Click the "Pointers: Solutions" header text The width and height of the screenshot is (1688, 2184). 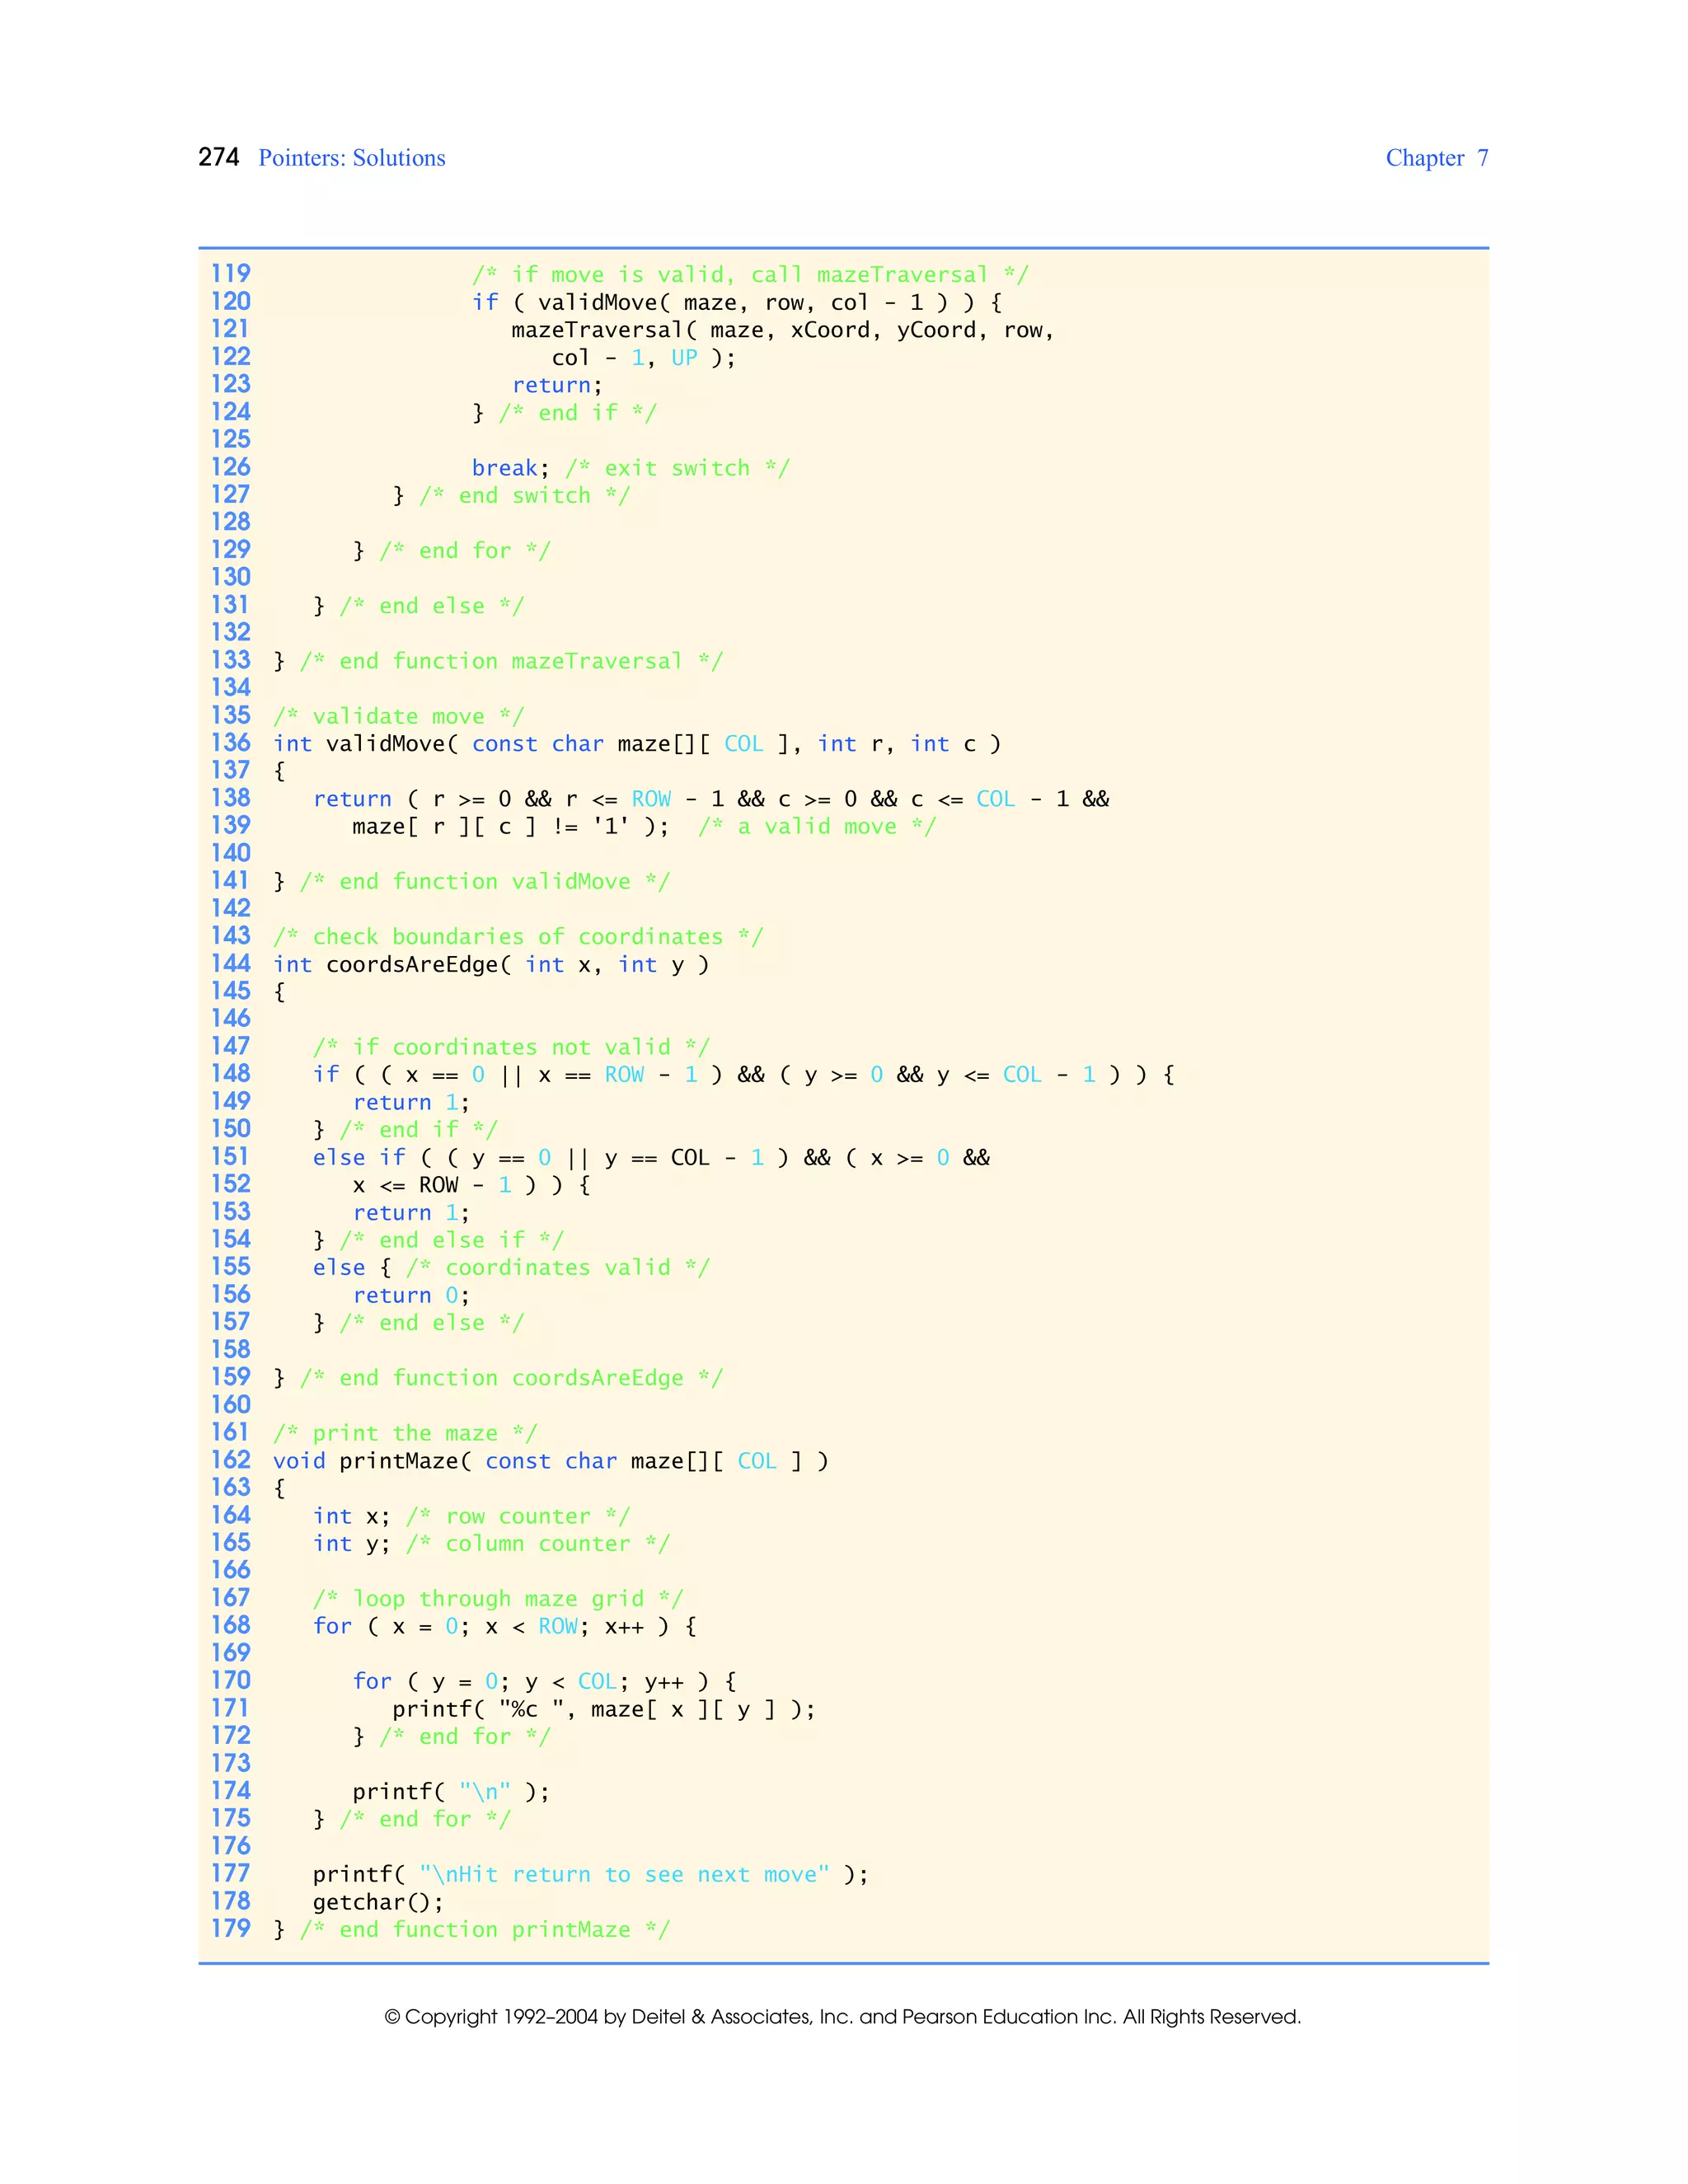click(x=351, y=158)
